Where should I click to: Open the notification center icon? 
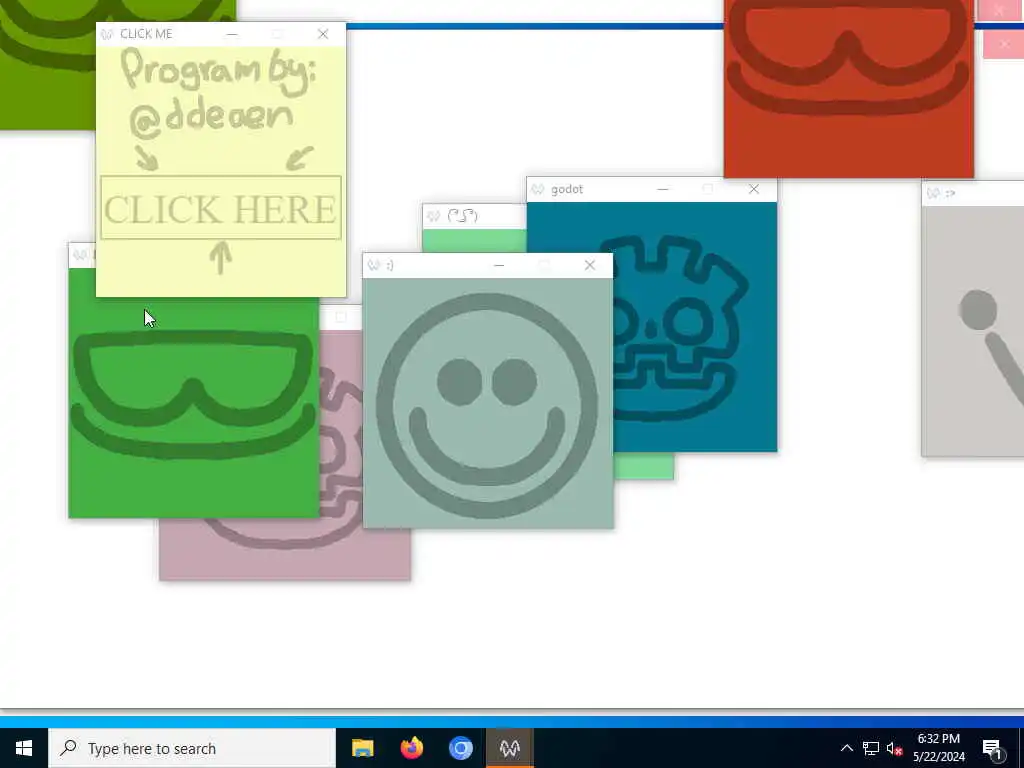click(x=993, y=748)
